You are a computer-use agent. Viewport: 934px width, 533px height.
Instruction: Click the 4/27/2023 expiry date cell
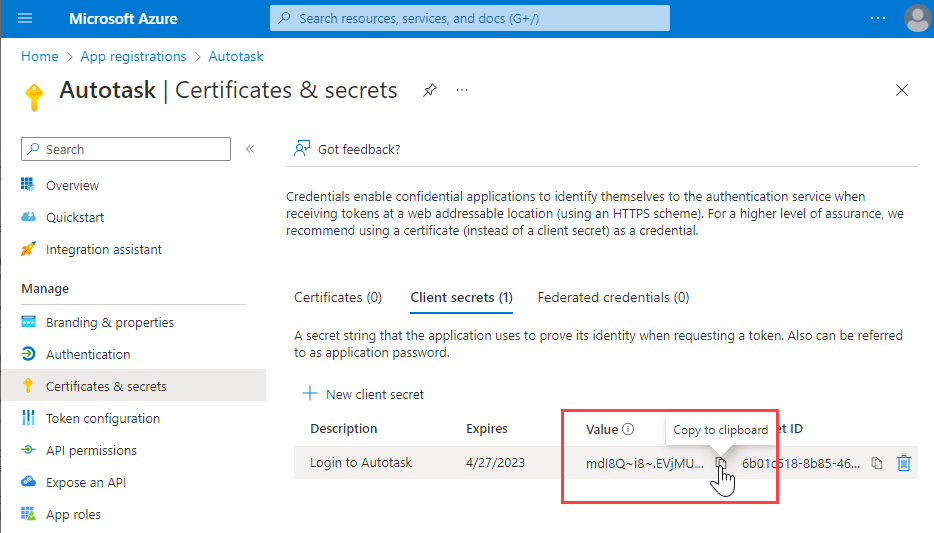click(x=495, y=463)
